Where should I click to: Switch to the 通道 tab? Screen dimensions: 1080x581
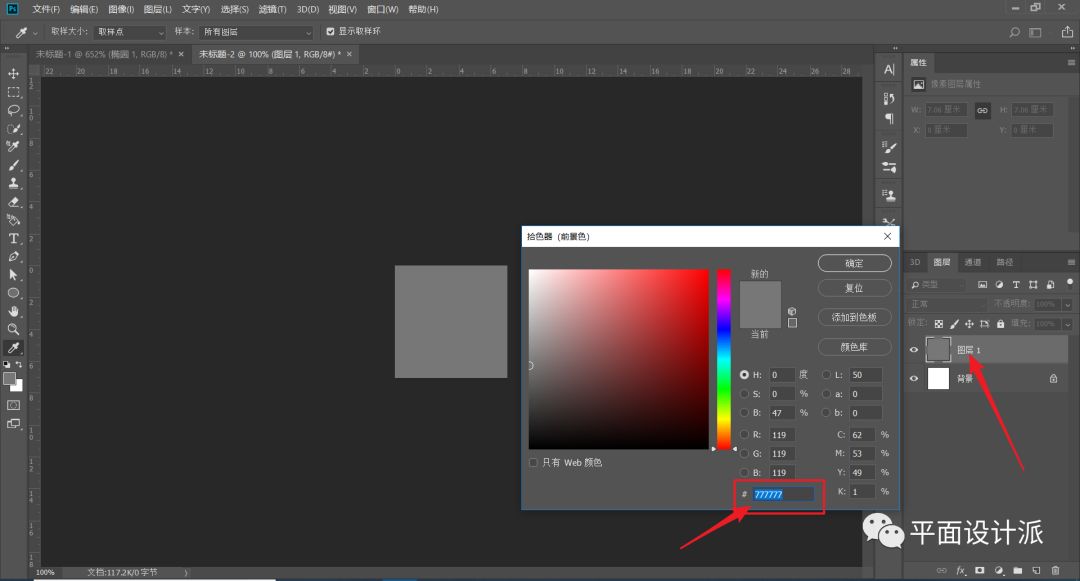[x=972, y=262]
